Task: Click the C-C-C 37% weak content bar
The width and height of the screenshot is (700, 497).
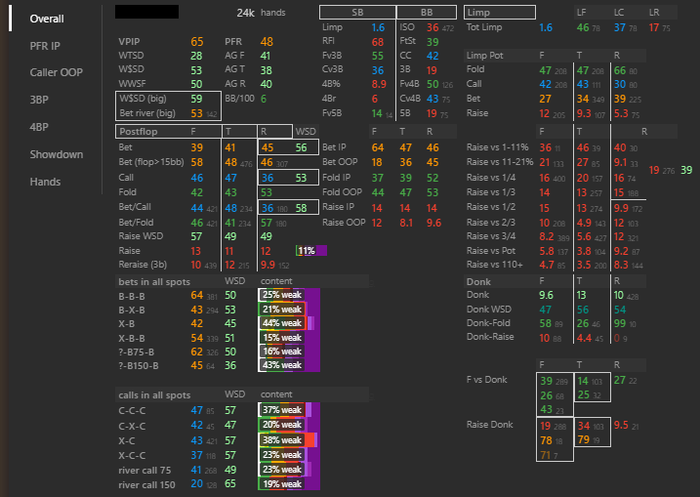Action: 289,409
